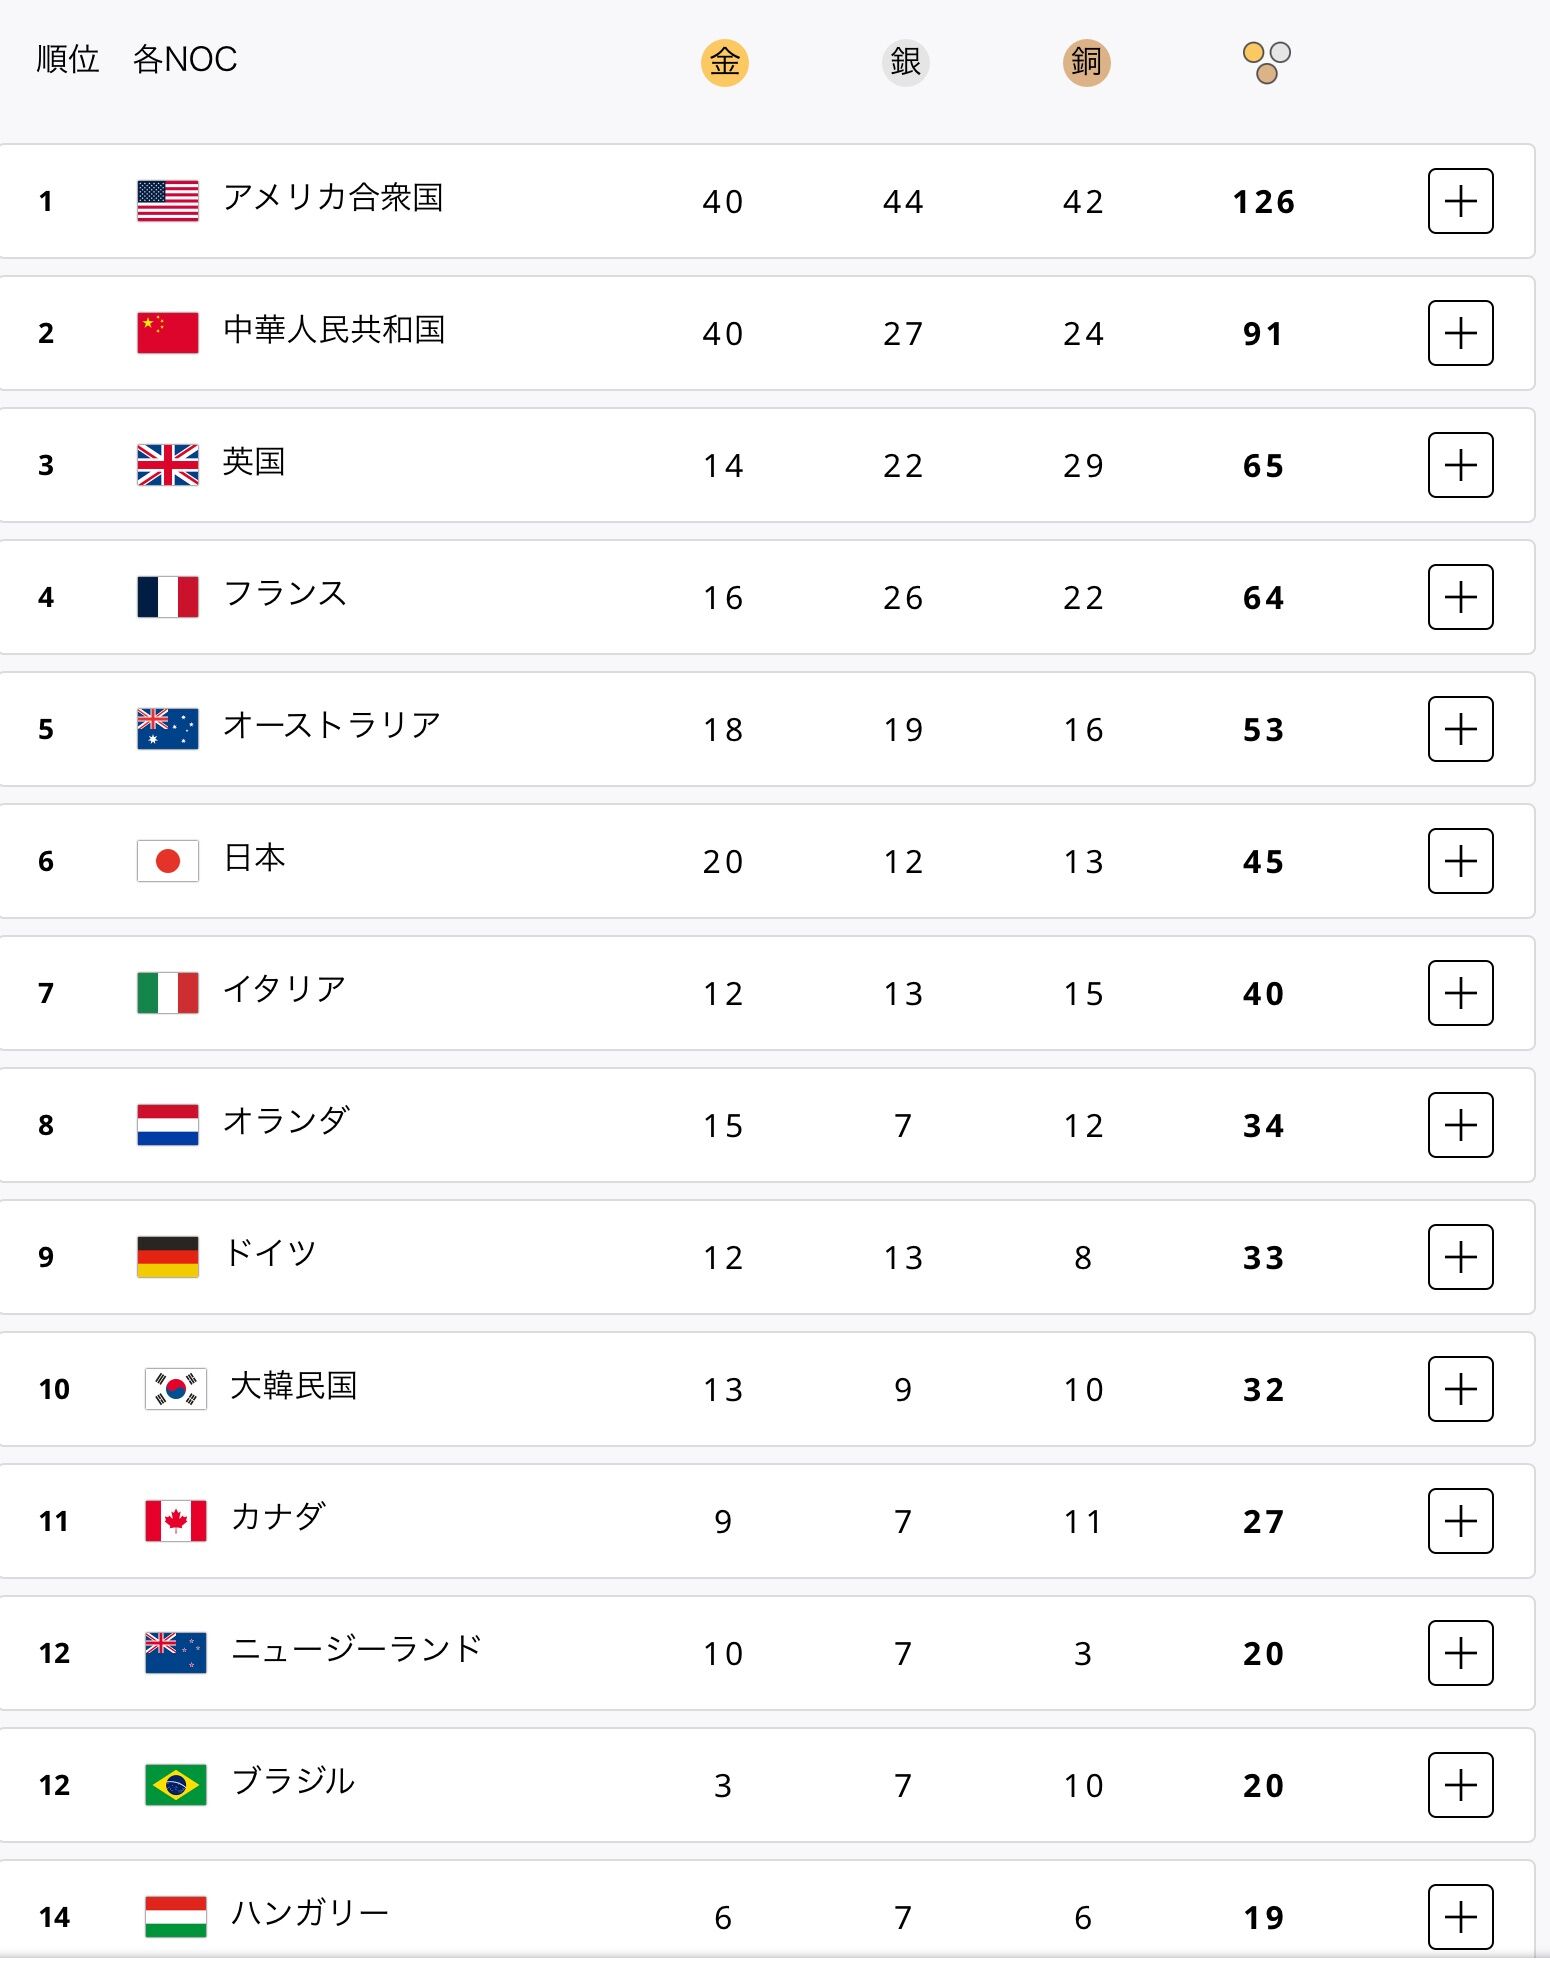Click the South Korea flag icon
1550x1964 pixels.
[176, 1389]
